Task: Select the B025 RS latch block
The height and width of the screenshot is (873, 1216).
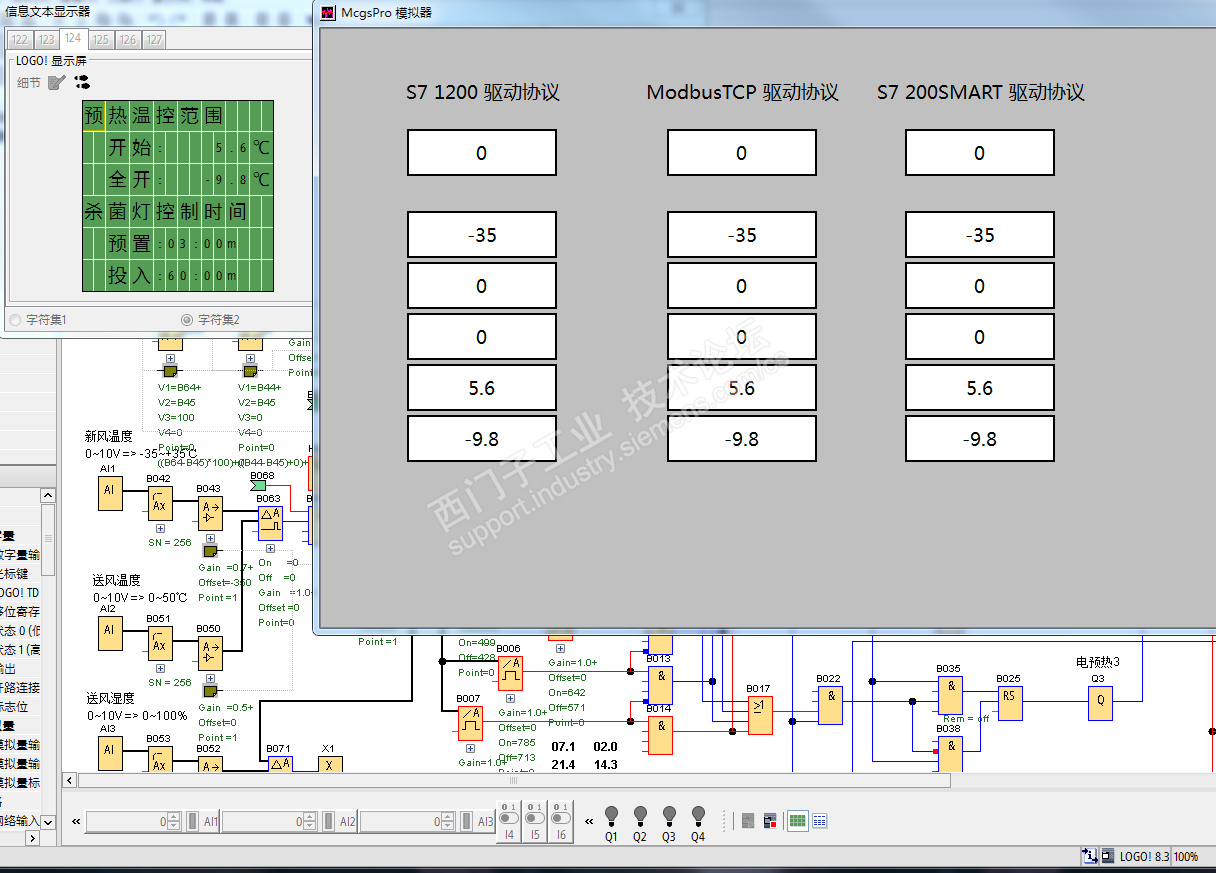Action: [x=1010, y=703]
